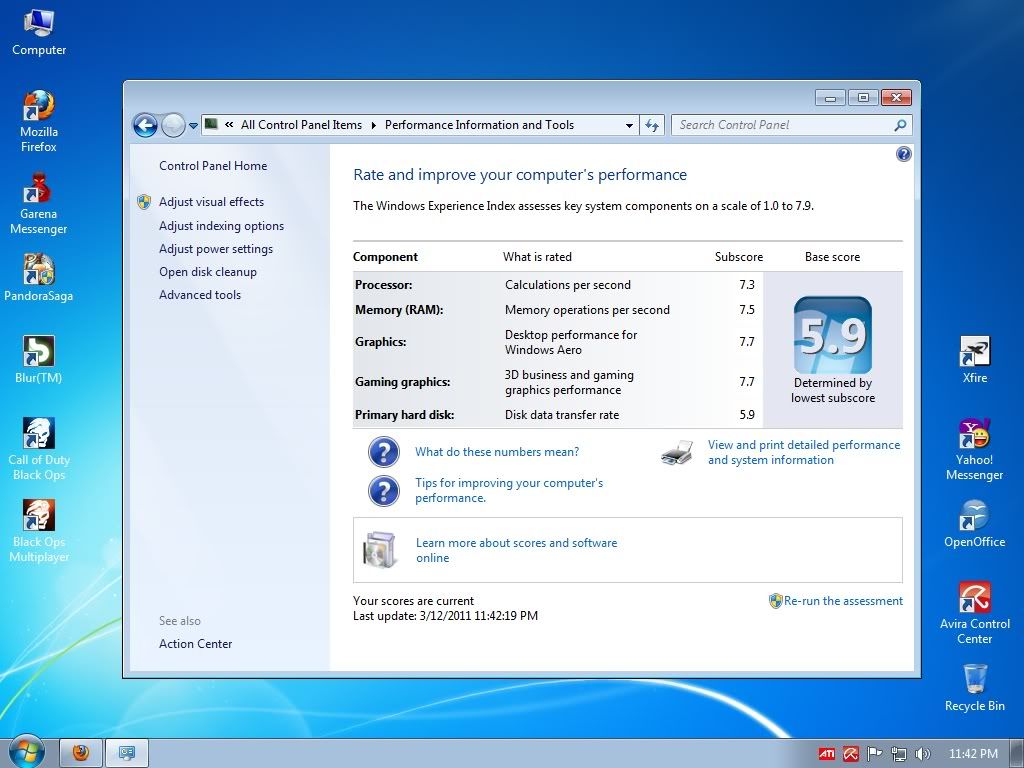Click the blue Back navigation arrow

point(146,125)
